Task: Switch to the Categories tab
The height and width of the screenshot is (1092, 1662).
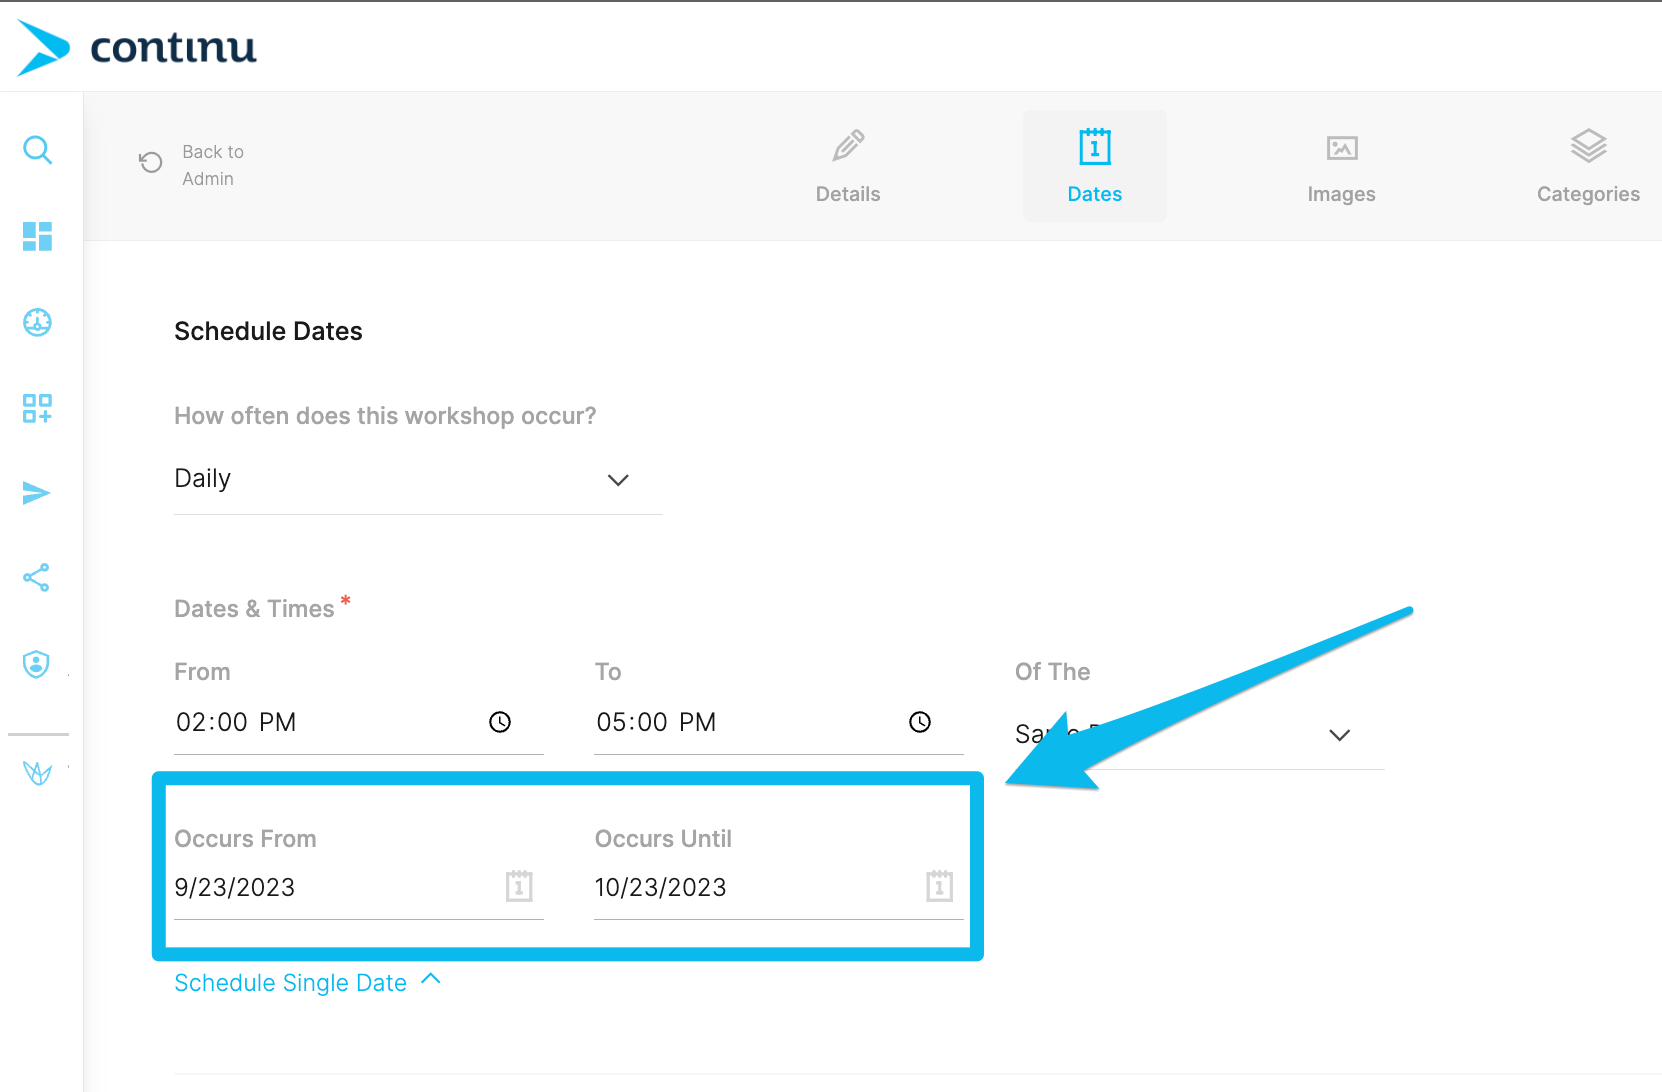Action: coord(1587,166)
